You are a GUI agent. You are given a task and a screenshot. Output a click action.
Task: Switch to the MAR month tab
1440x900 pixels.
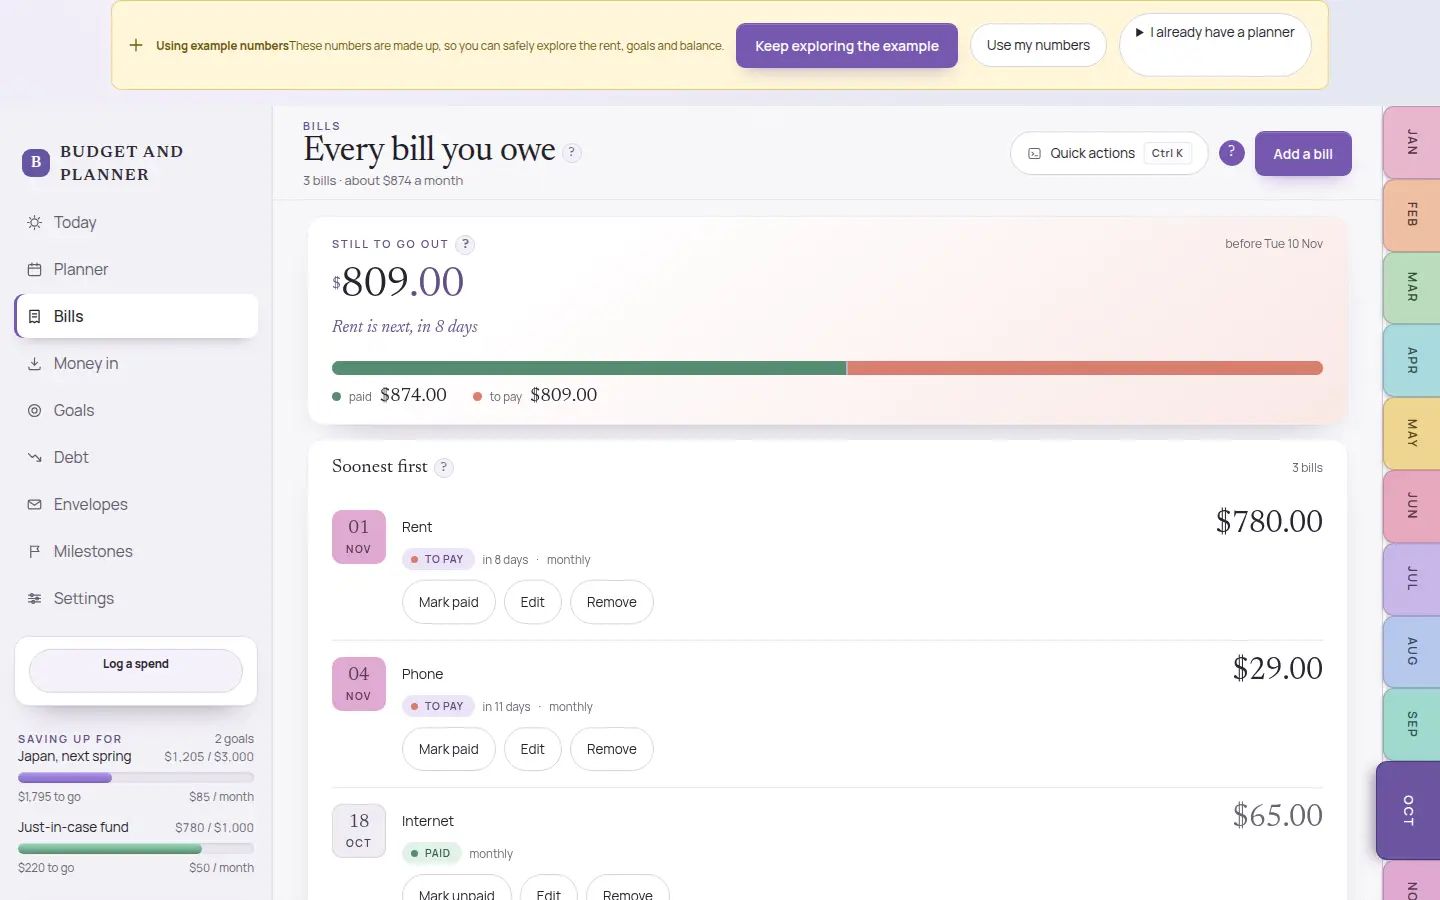click(1411, 287)
